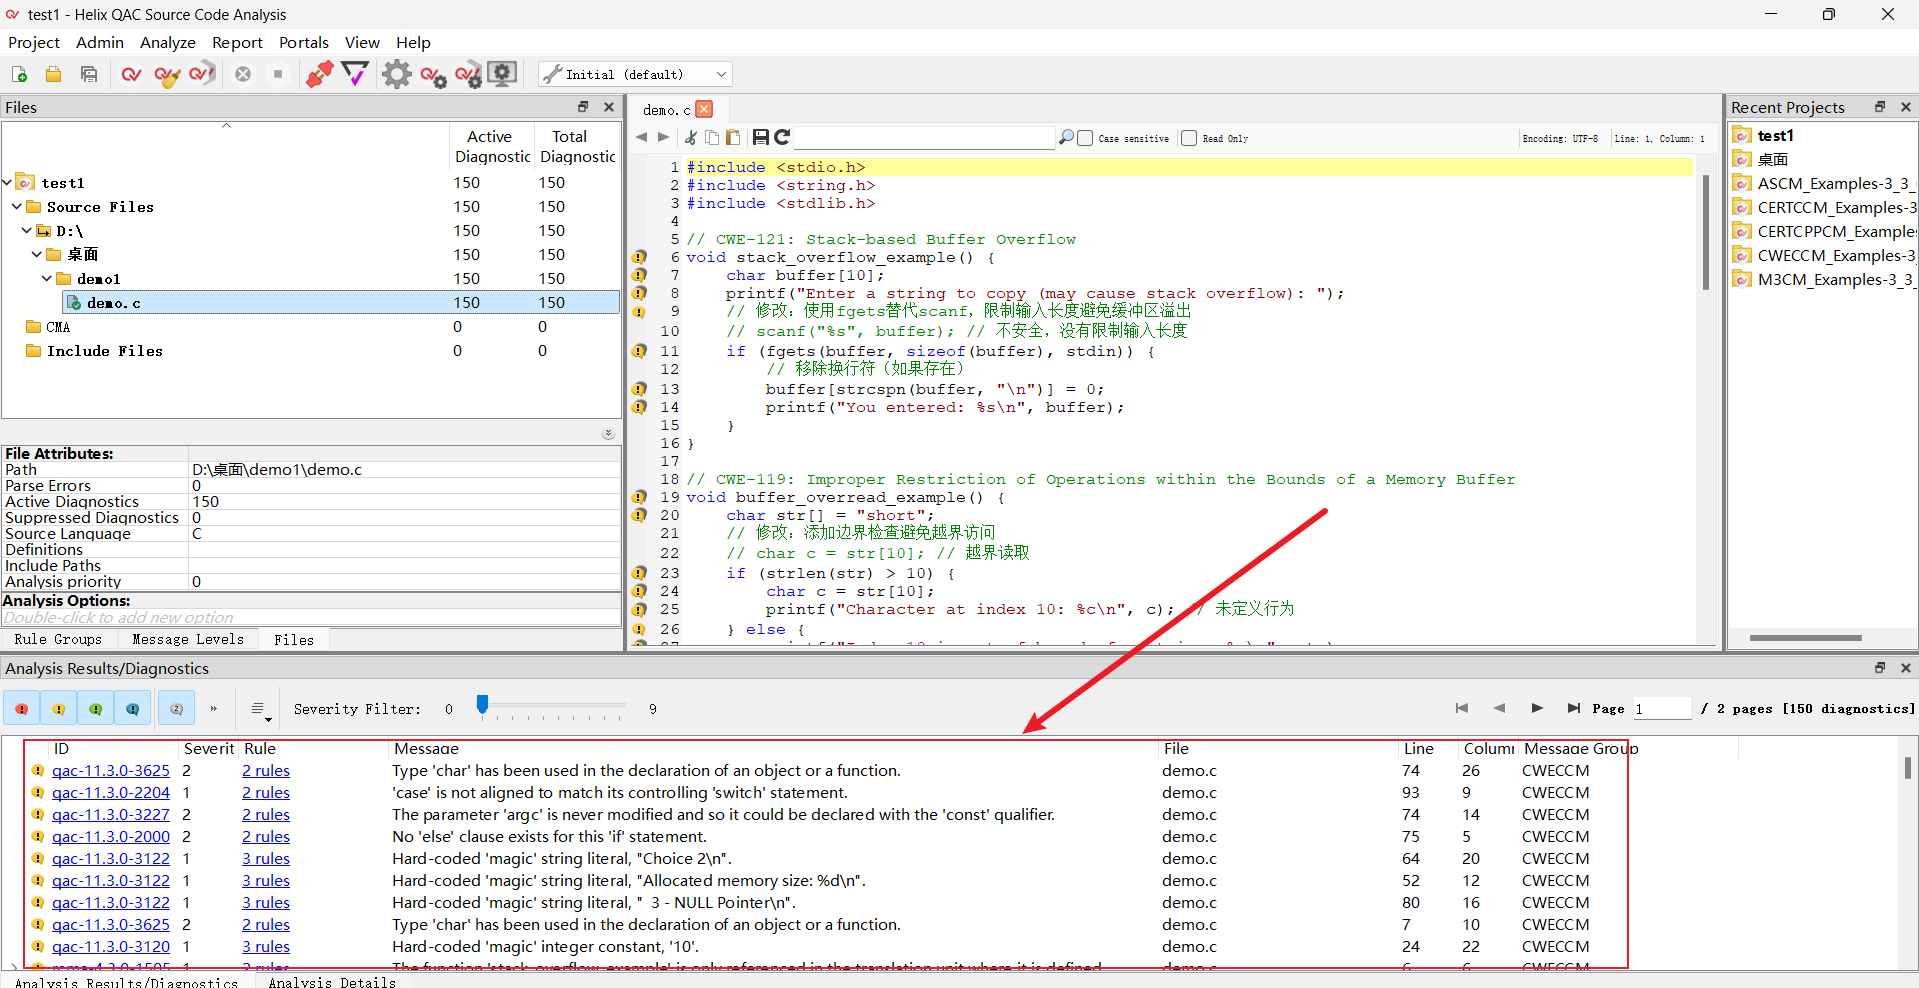Viewport: 1919px width, 988px height.
Task: Click the diagnostics list vertical scrollbar
Action: [x=1908, y=767]
